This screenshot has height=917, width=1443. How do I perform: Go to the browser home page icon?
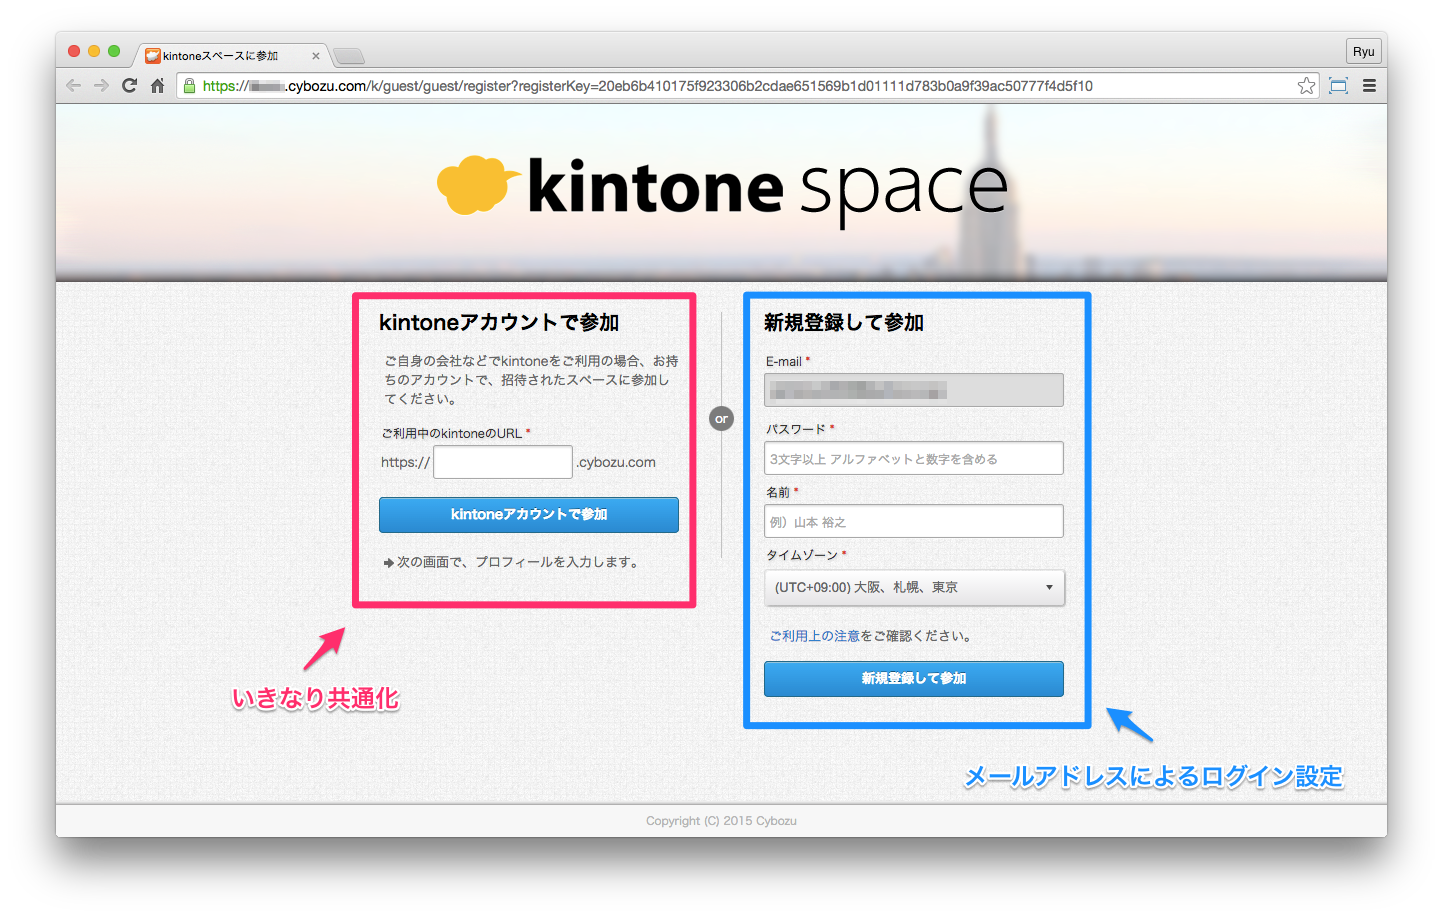tap(157, 86)
